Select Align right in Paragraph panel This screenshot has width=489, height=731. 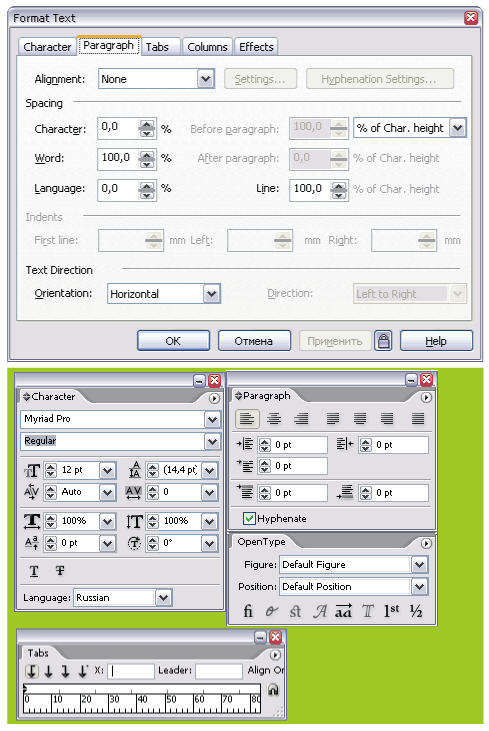click(301, 419)
